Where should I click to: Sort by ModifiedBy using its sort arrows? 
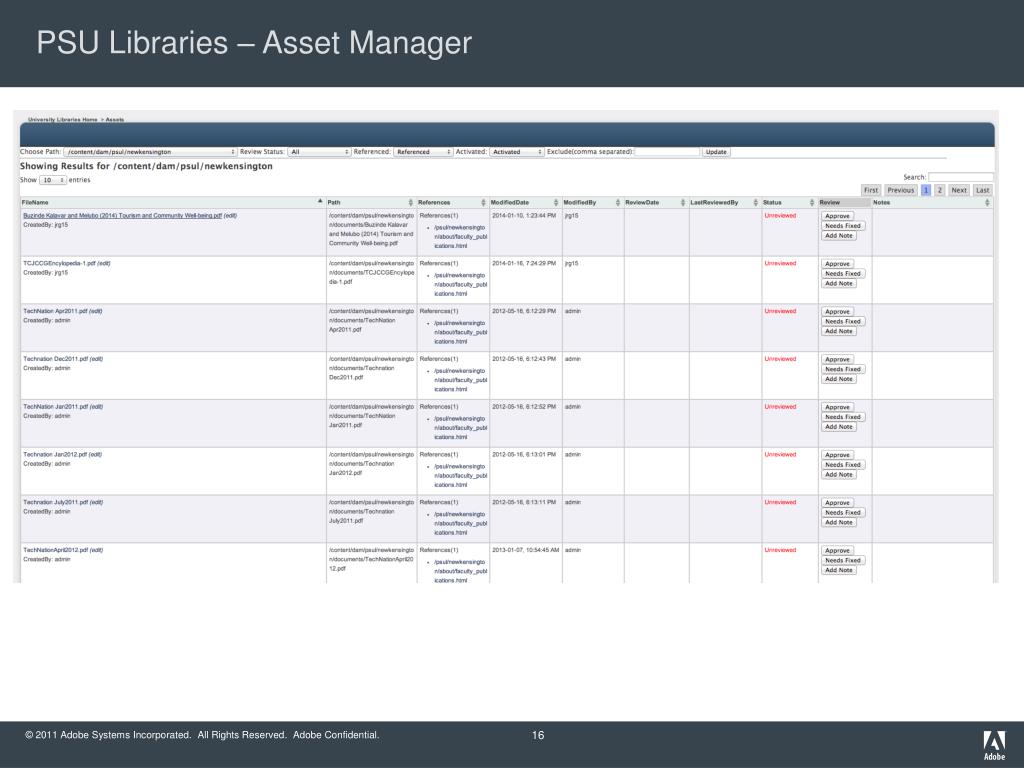click(x=618, y=202)
